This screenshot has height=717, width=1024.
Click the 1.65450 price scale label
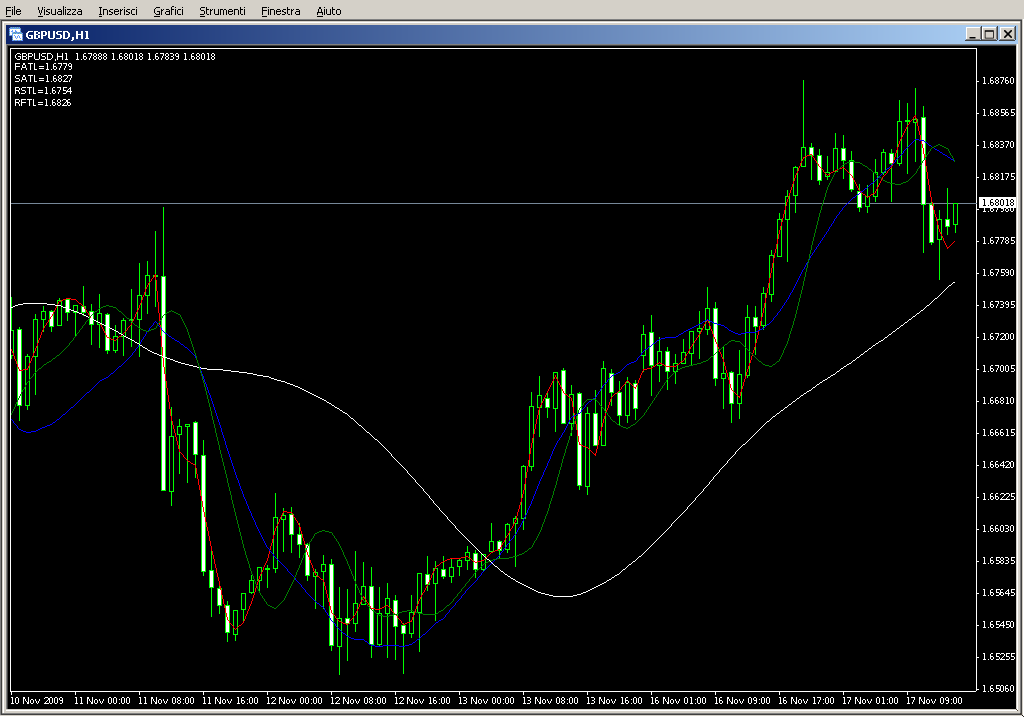(999, 624)
